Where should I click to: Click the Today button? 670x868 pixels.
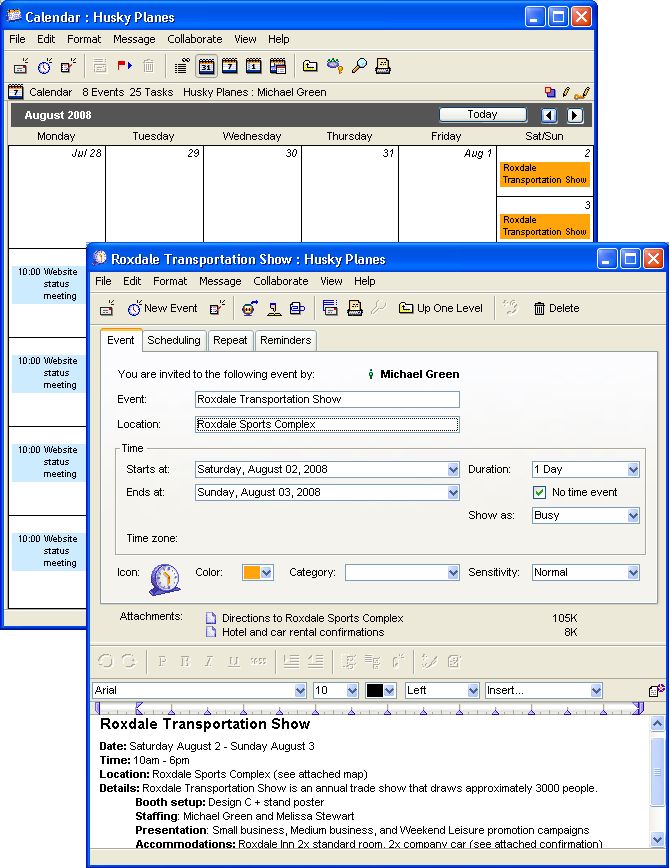[x=482, y=115]
